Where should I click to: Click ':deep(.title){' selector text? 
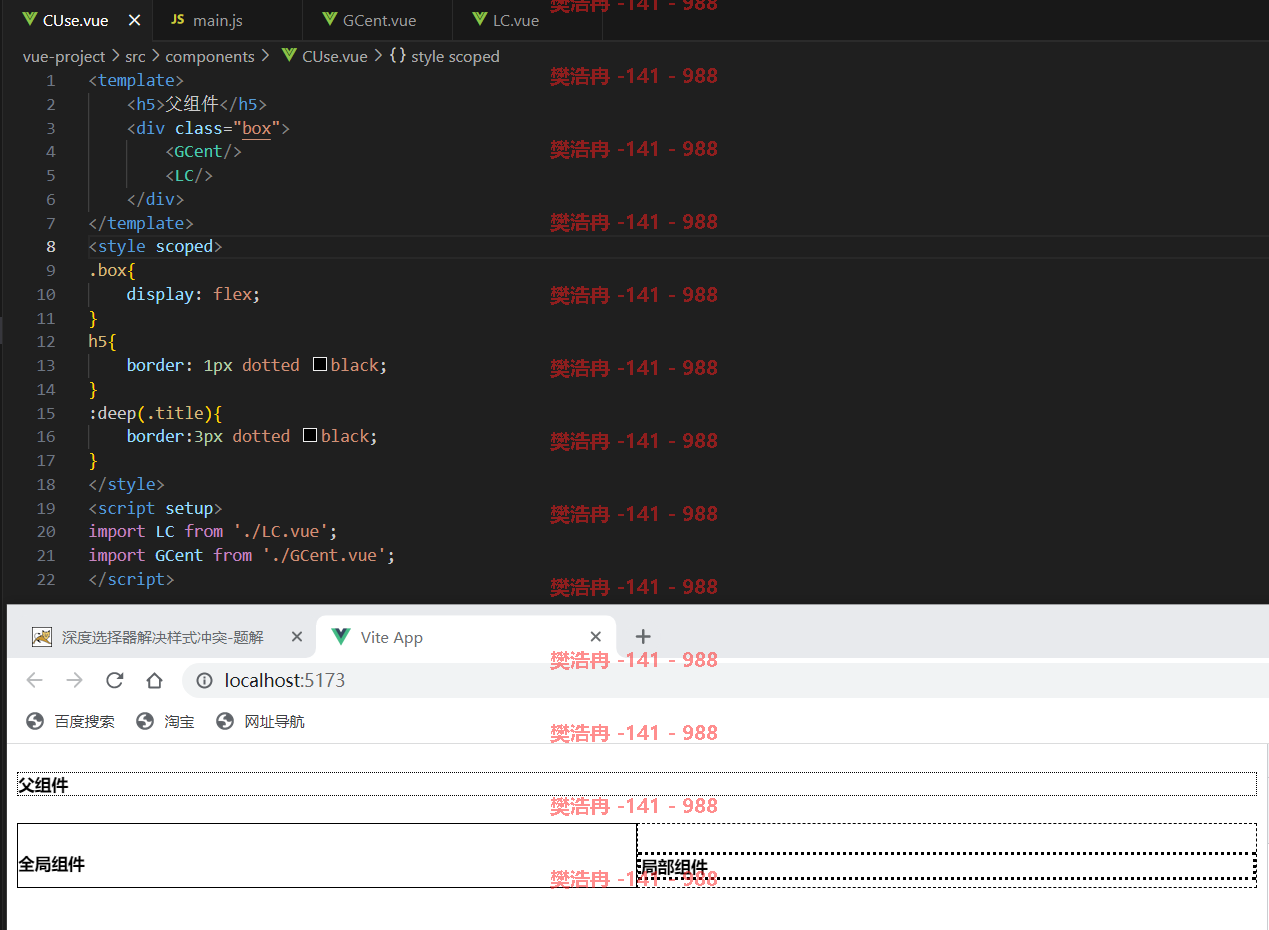pos(155,413)
